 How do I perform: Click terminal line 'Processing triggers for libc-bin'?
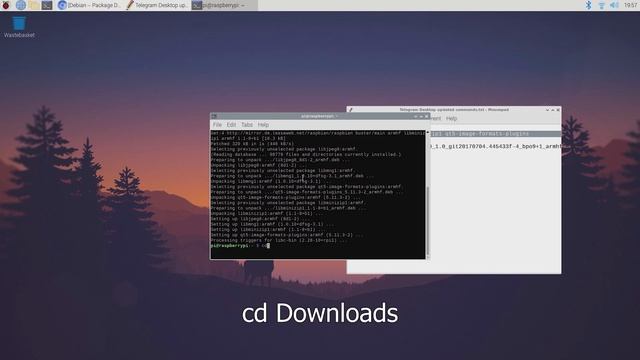click(x=279, y=240)
